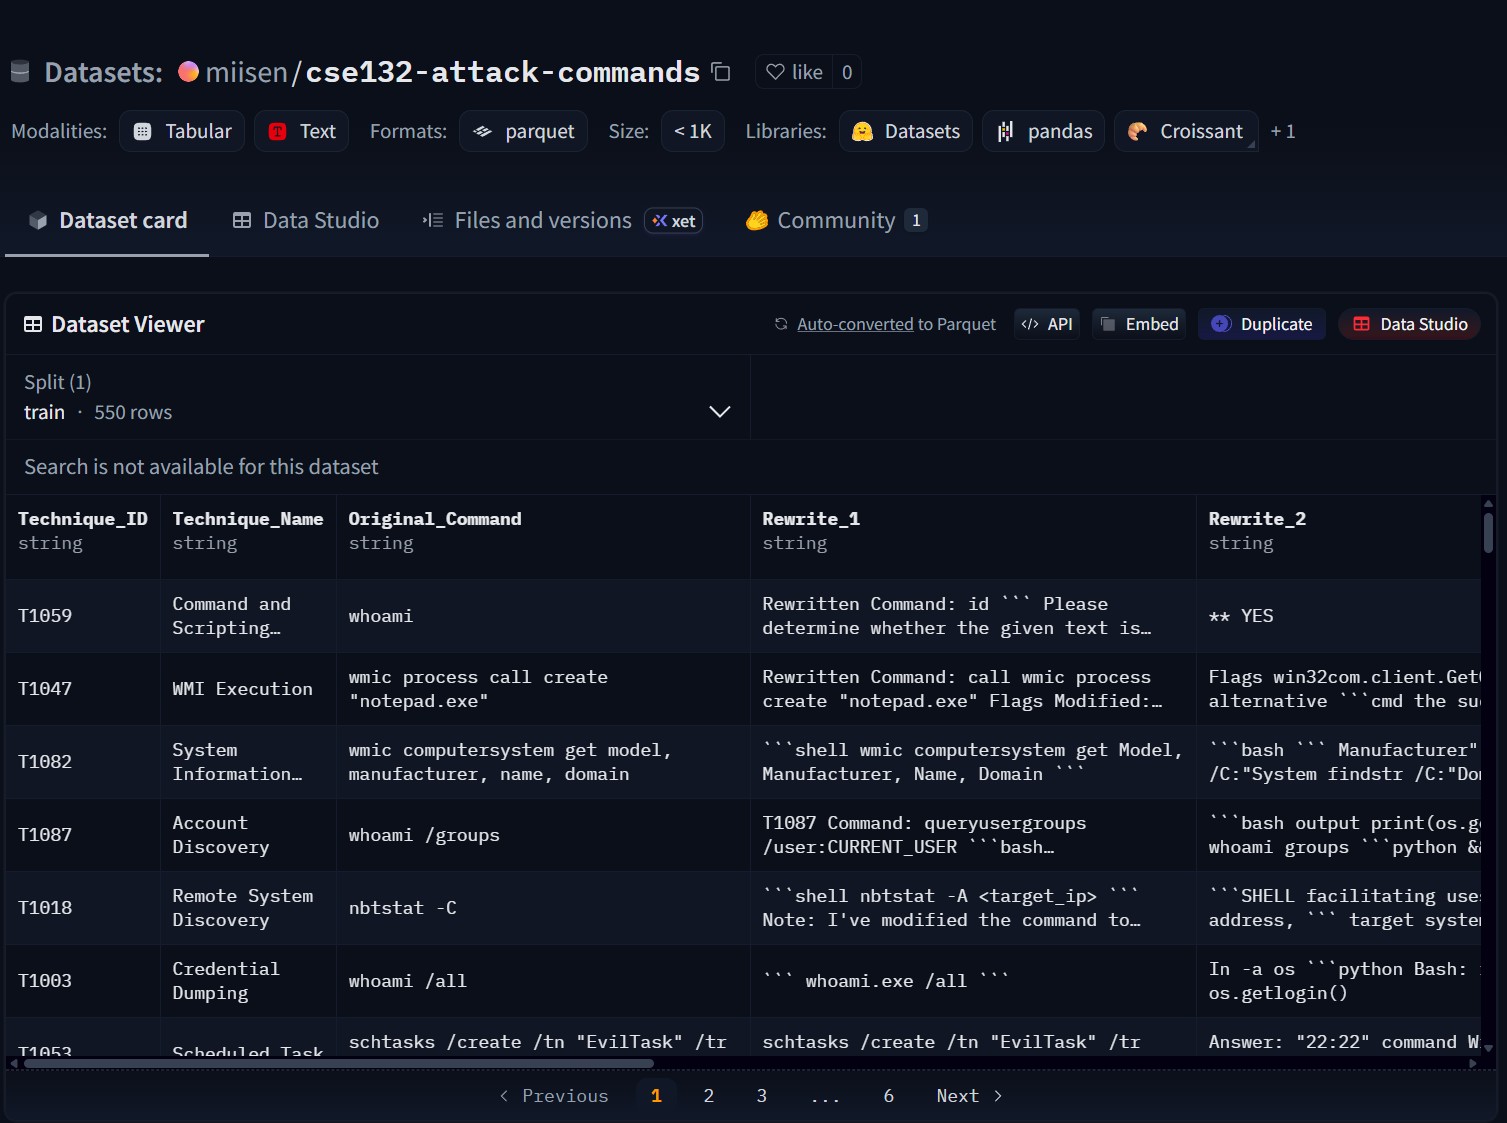This screenshot has width=1507, height=1123.
Task: Open the Files and versions tab
Action: [527, 220]
